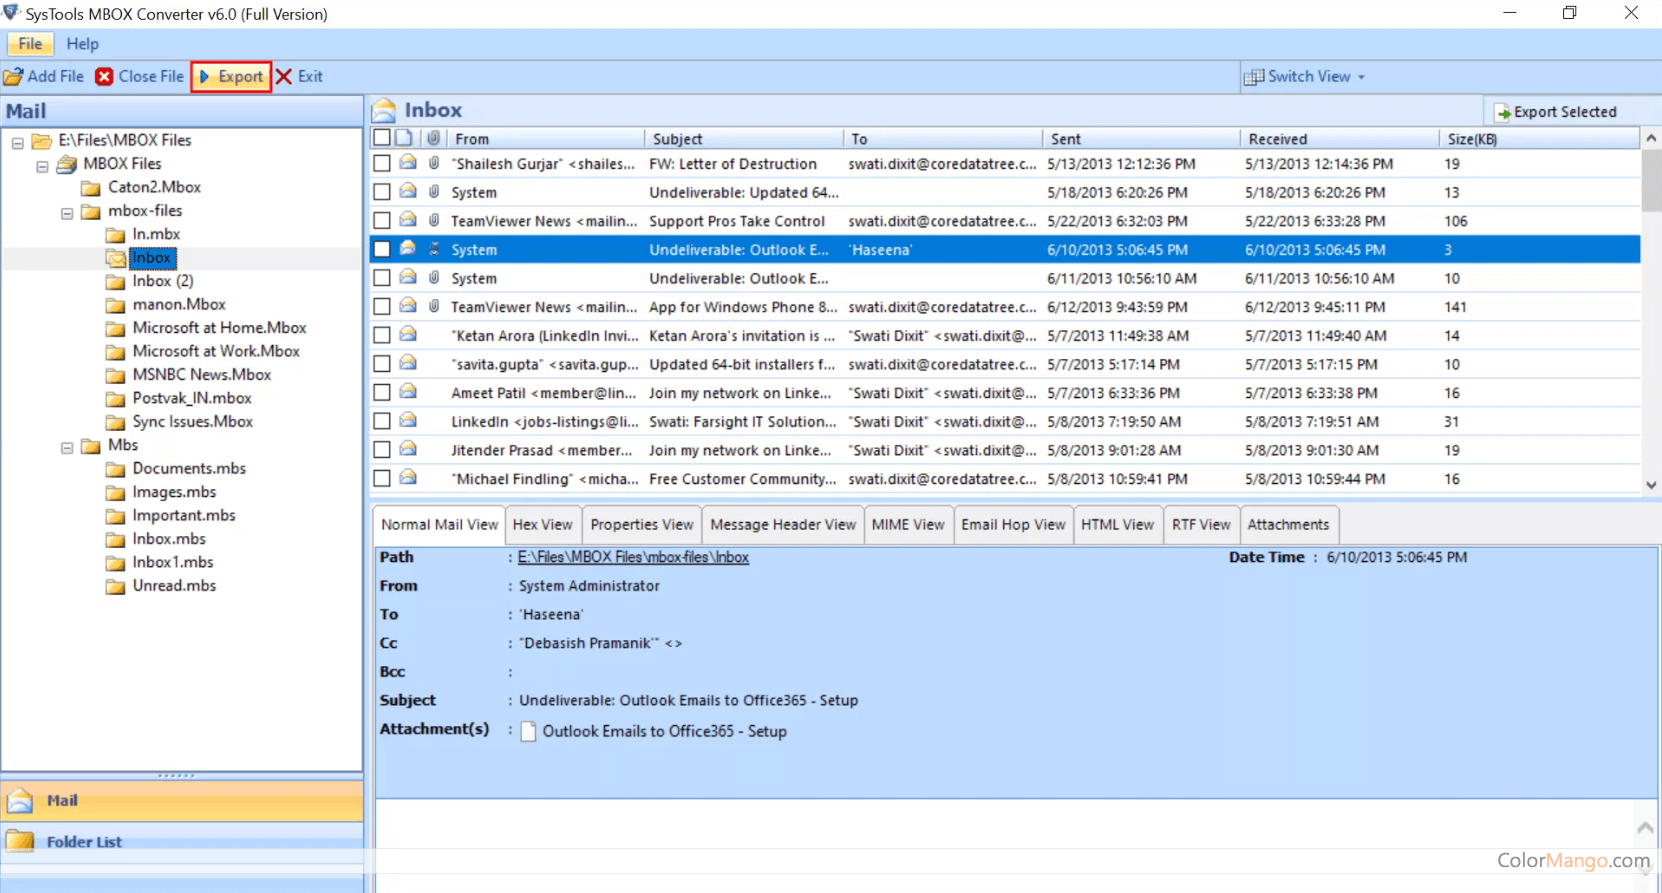Open the Switch View dropdown
Image resolution: width=1662 pixels, height=893 pixels.
click(1305, 77)
